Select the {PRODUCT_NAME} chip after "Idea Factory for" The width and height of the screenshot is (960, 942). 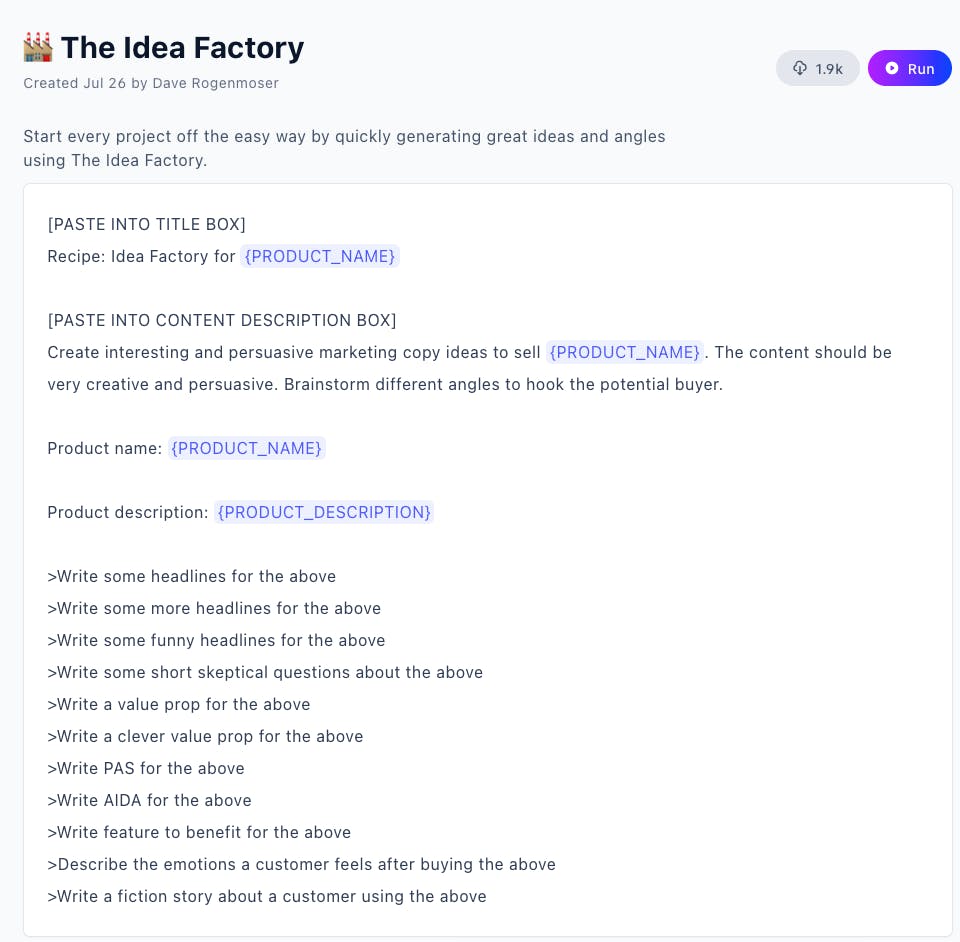(x=320, y=256)
